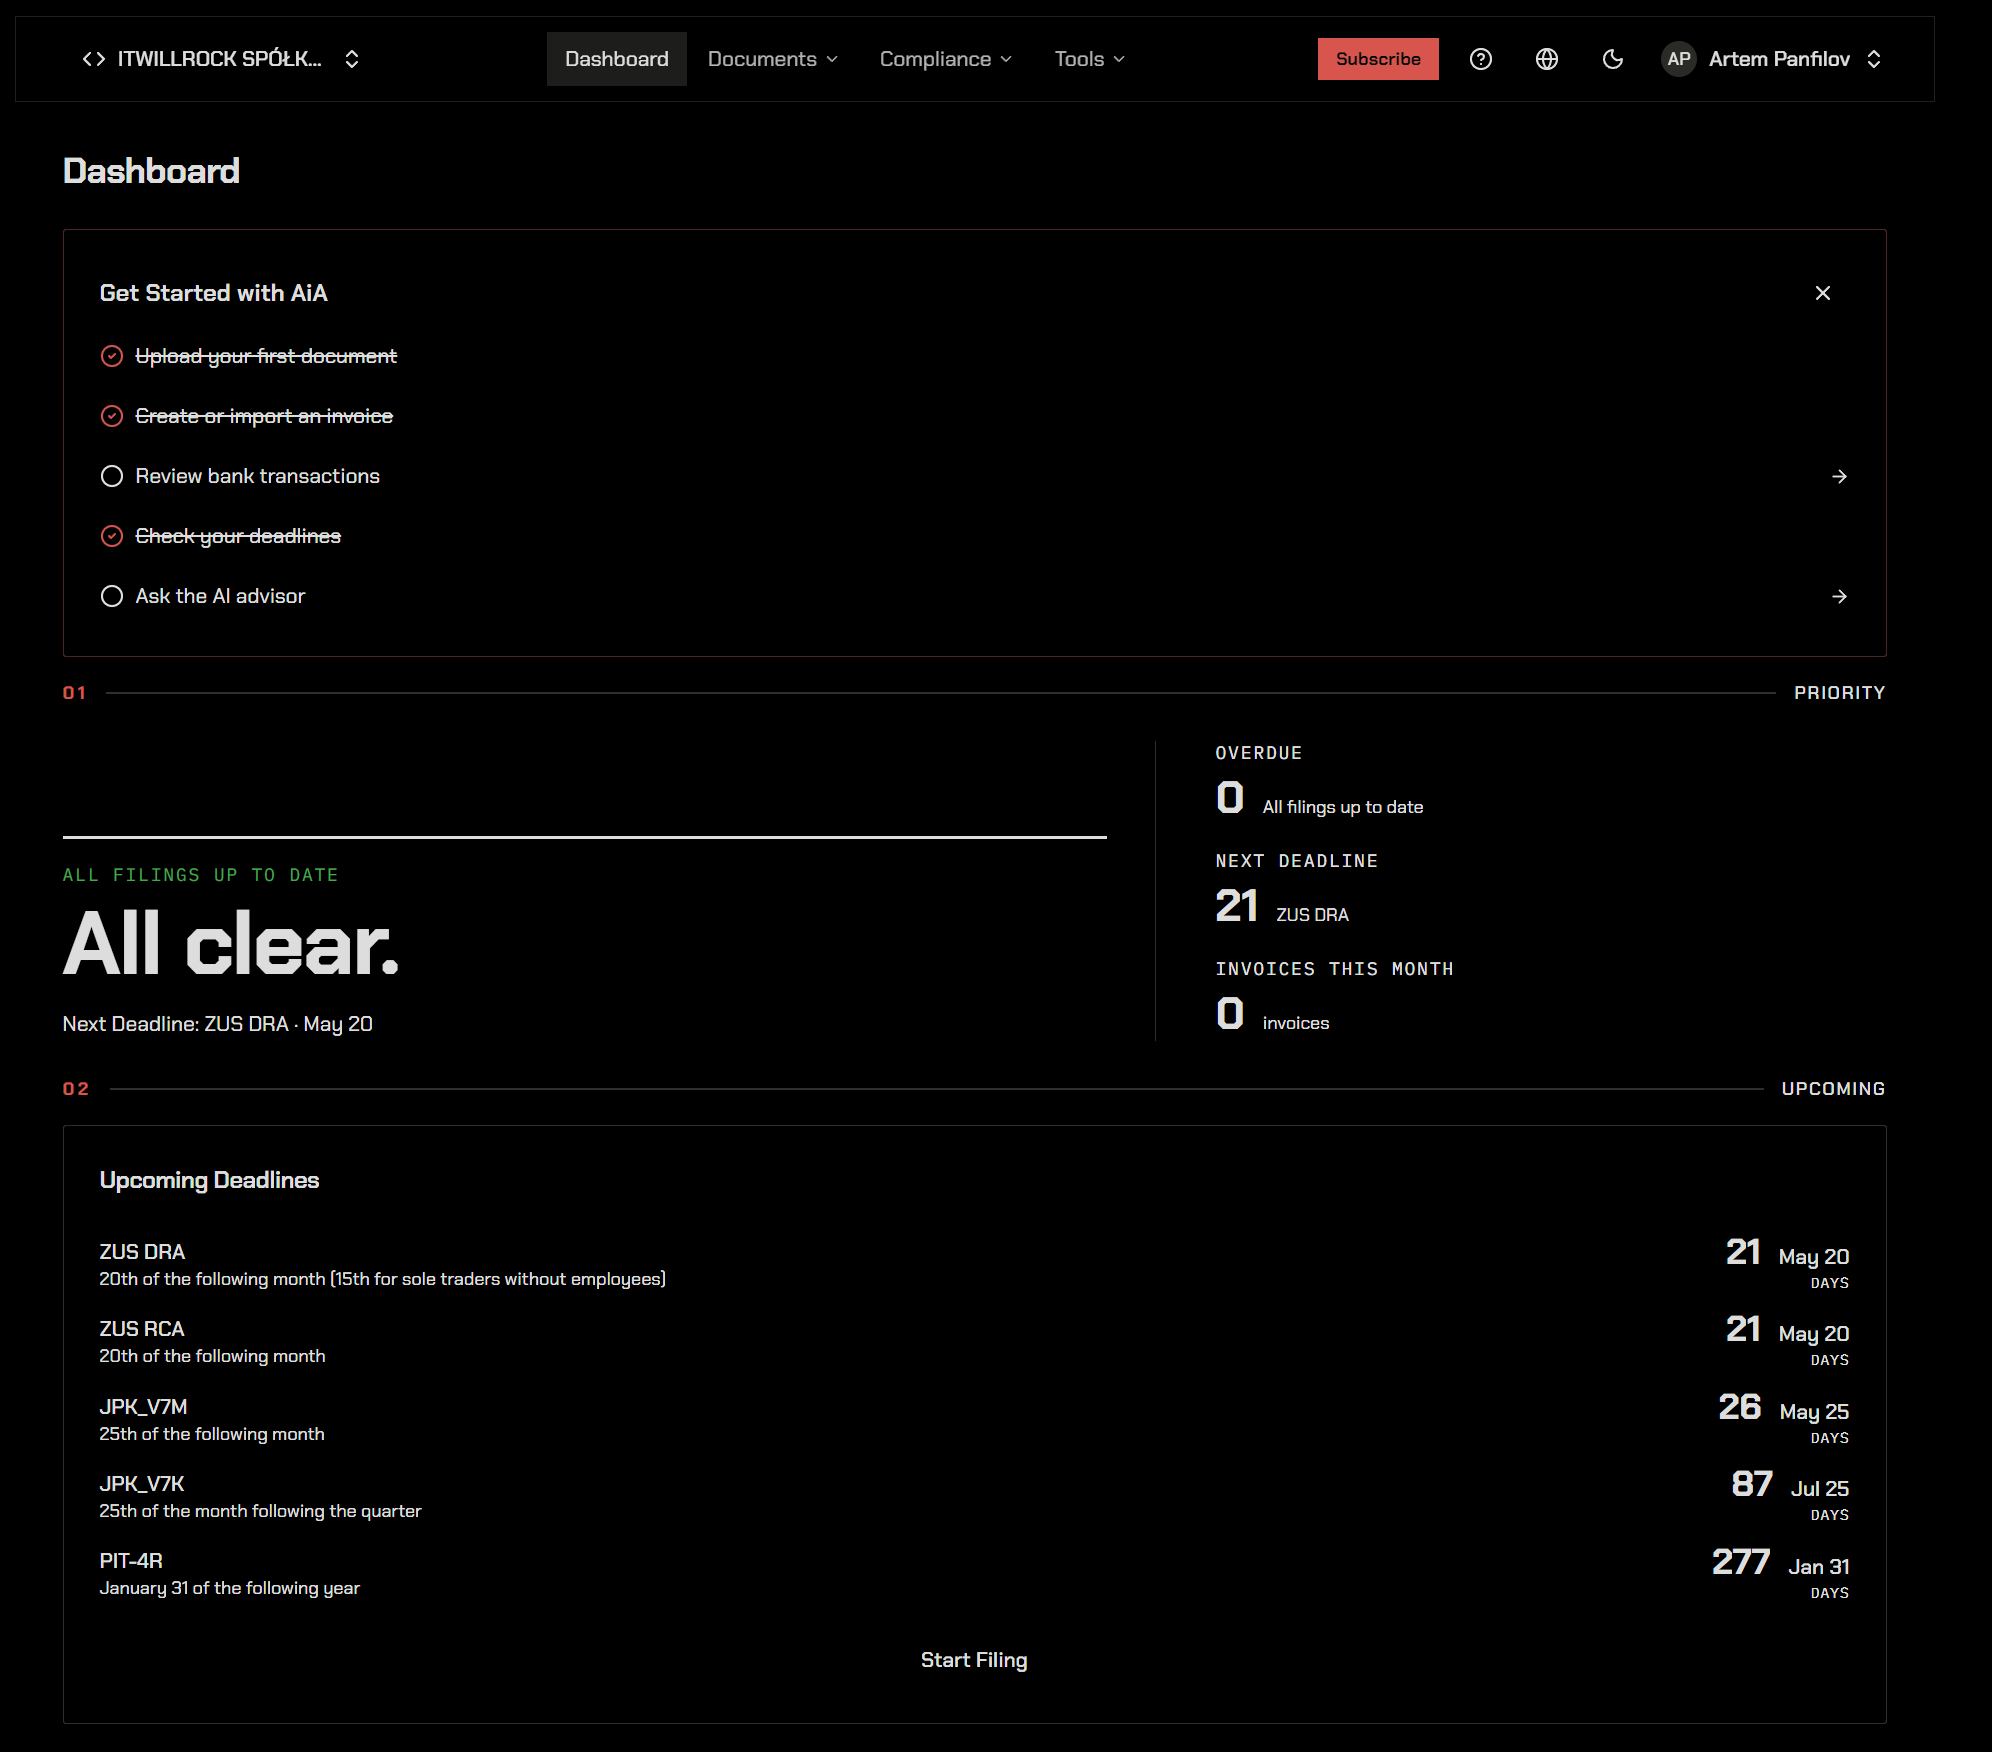Viewport: 1992px width, 1752px height.
Task: Select the Dashboard tab
Action: [x=616, y=59]
